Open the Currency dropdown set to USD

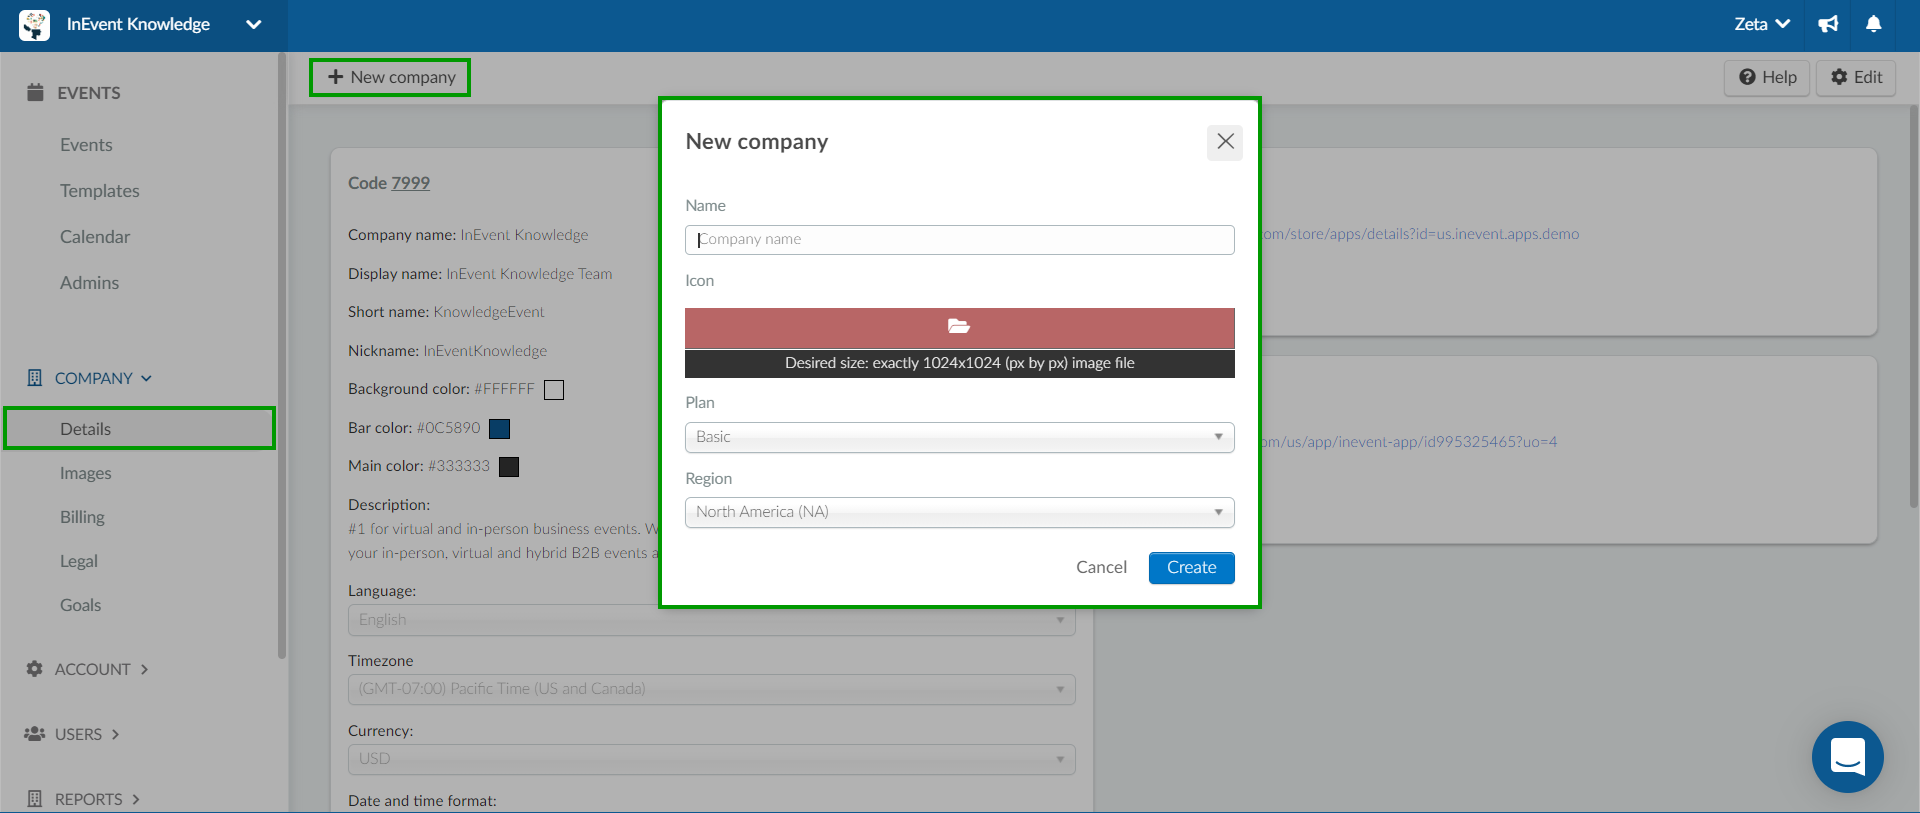tap(711, 759)
